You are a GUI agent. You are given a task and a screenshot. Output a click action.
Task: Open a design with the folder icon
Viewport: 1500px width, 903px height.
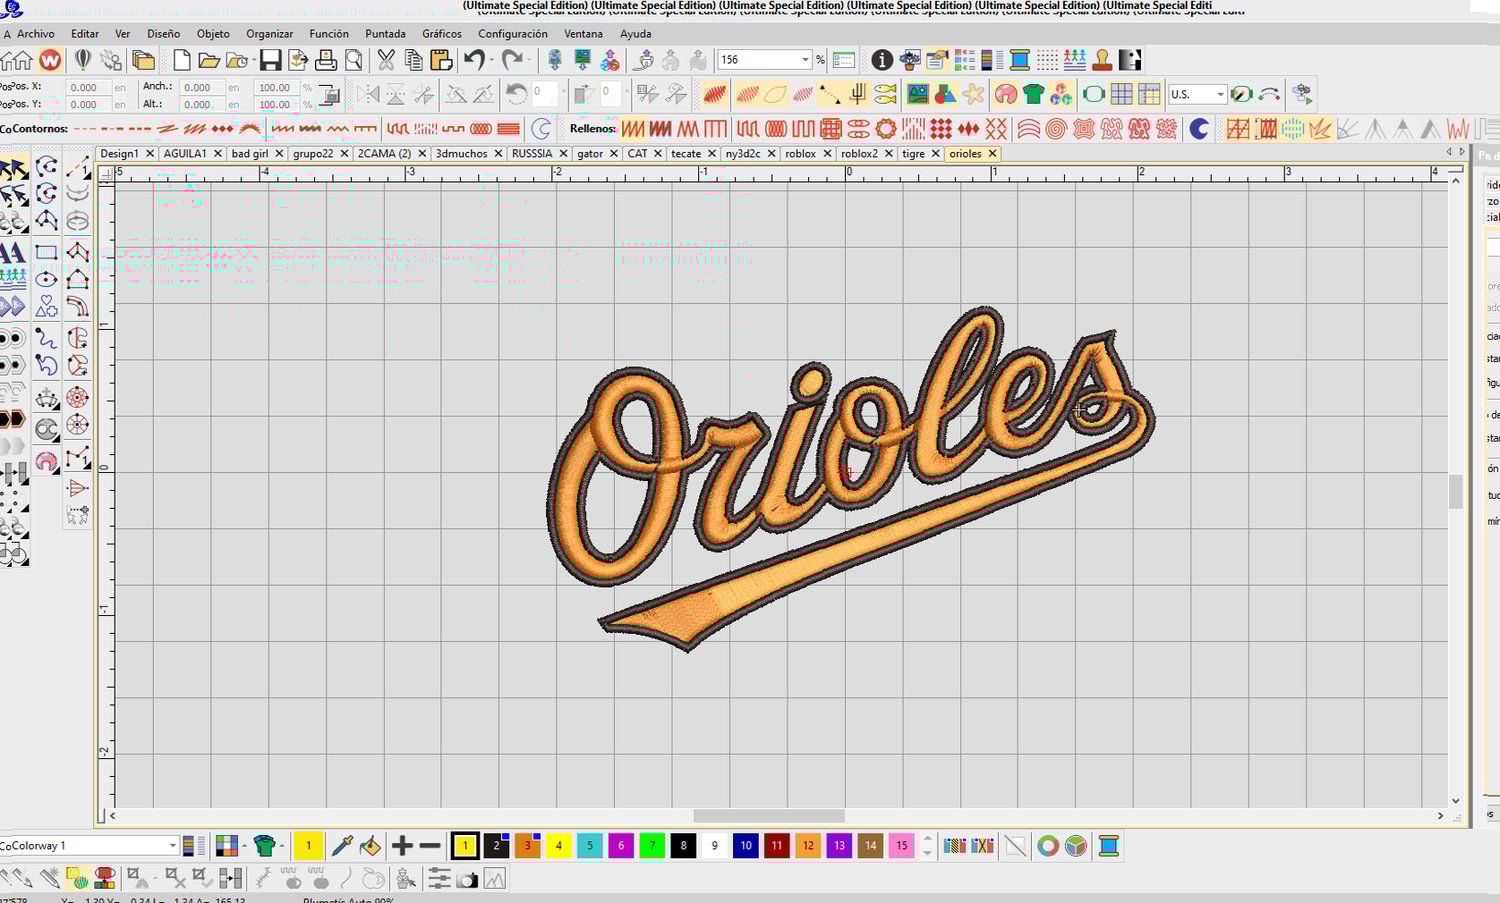208,60
